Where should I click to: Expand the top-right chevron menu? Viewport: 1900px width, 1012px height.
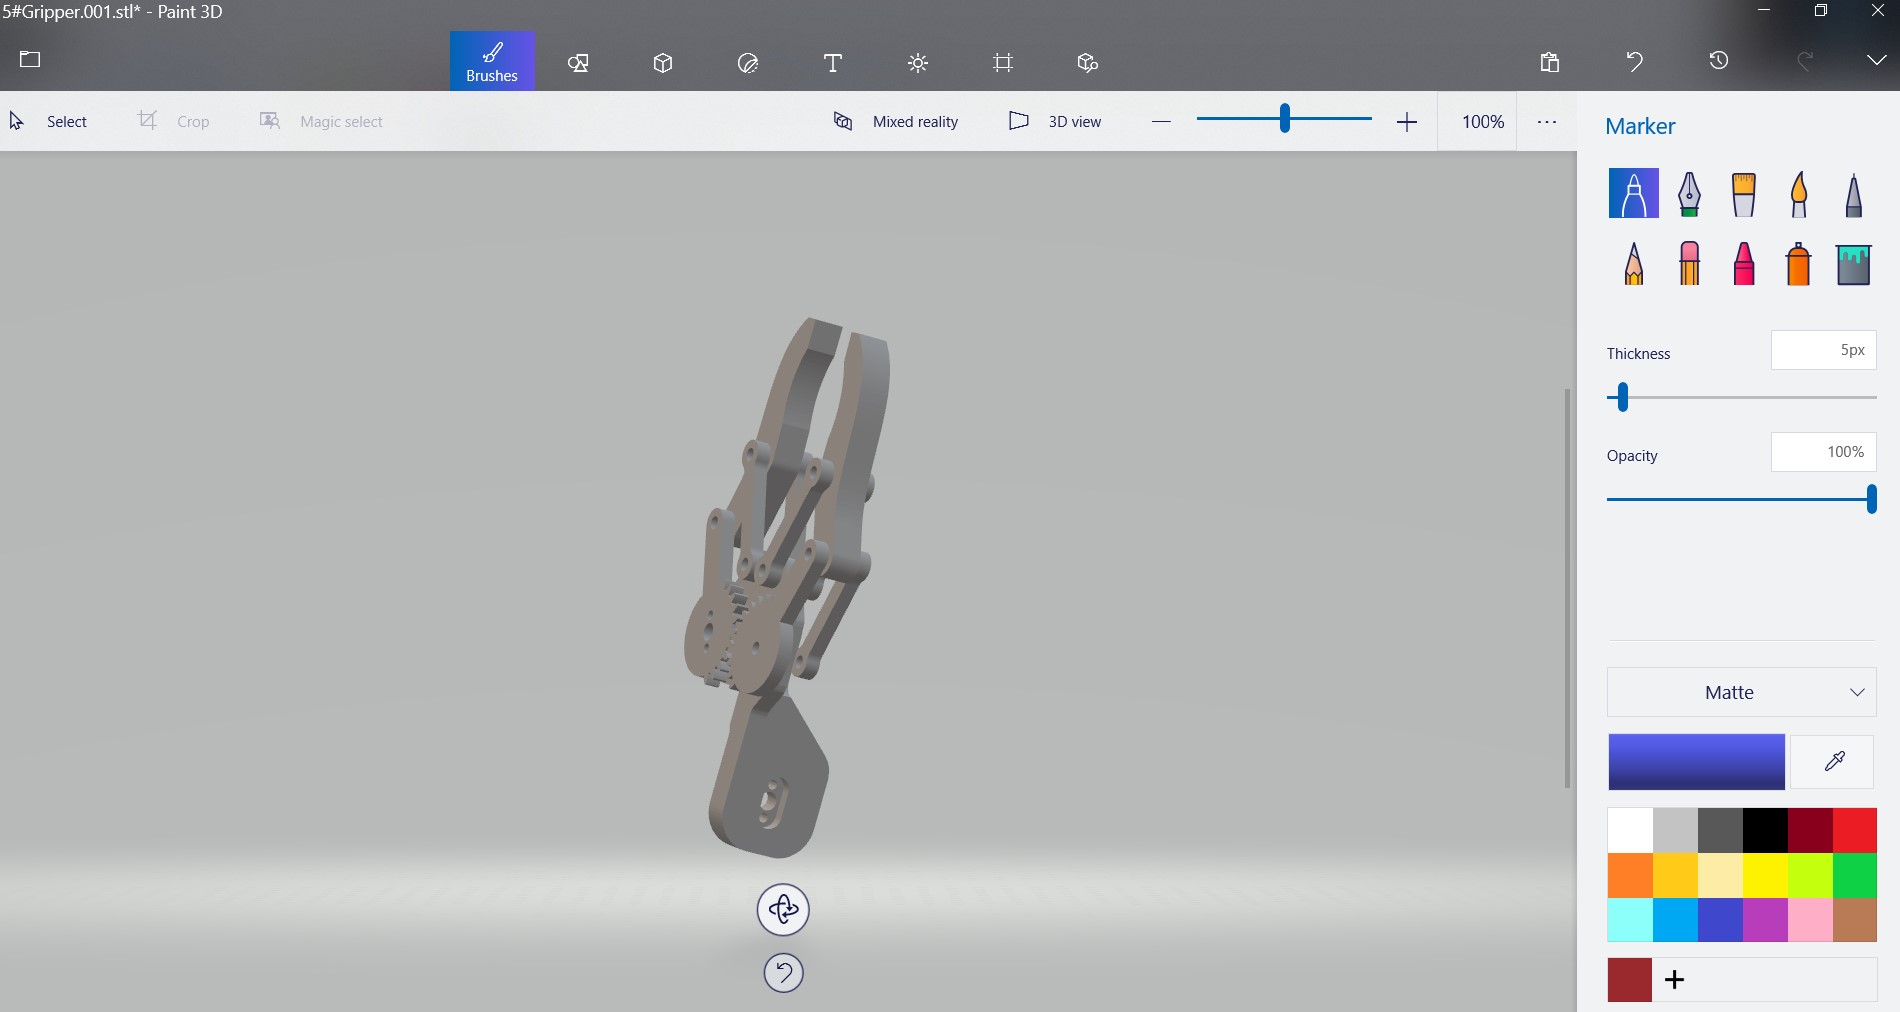pyautogui.click(x=1875, y=61)
